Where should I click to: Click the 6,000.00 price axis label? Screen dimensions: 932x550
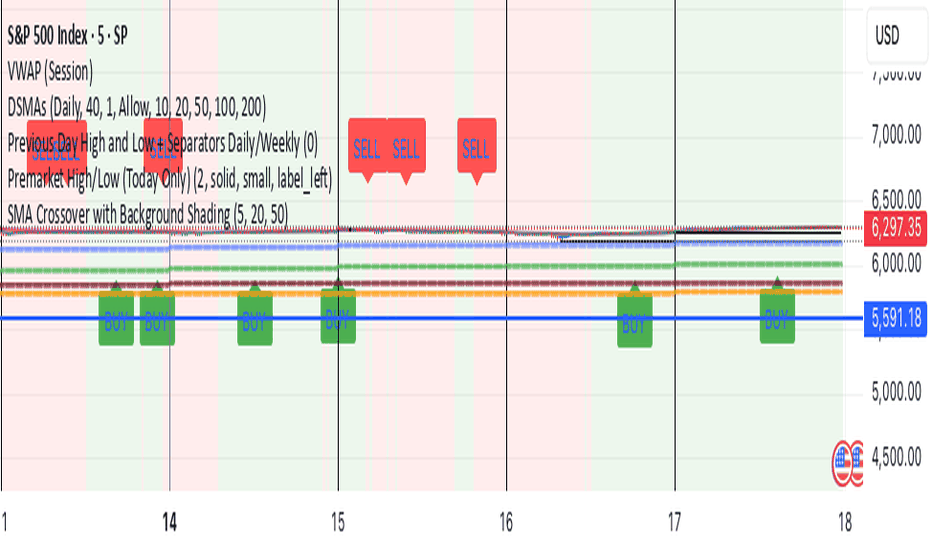tap(896, 264)
